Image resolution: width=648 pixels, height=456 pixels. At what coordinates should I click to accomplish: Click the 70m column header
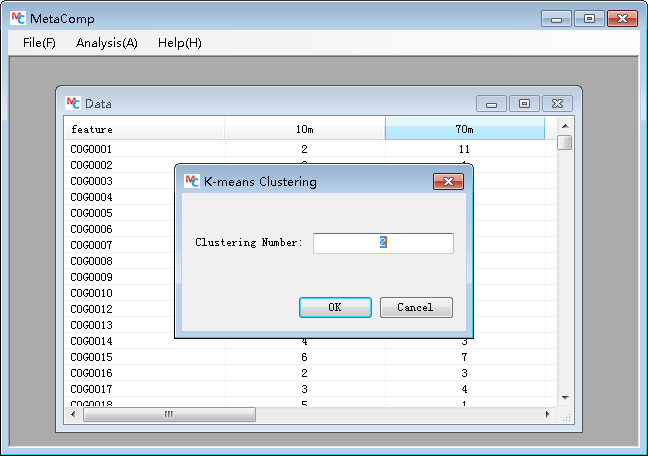(x=464, y=129)
